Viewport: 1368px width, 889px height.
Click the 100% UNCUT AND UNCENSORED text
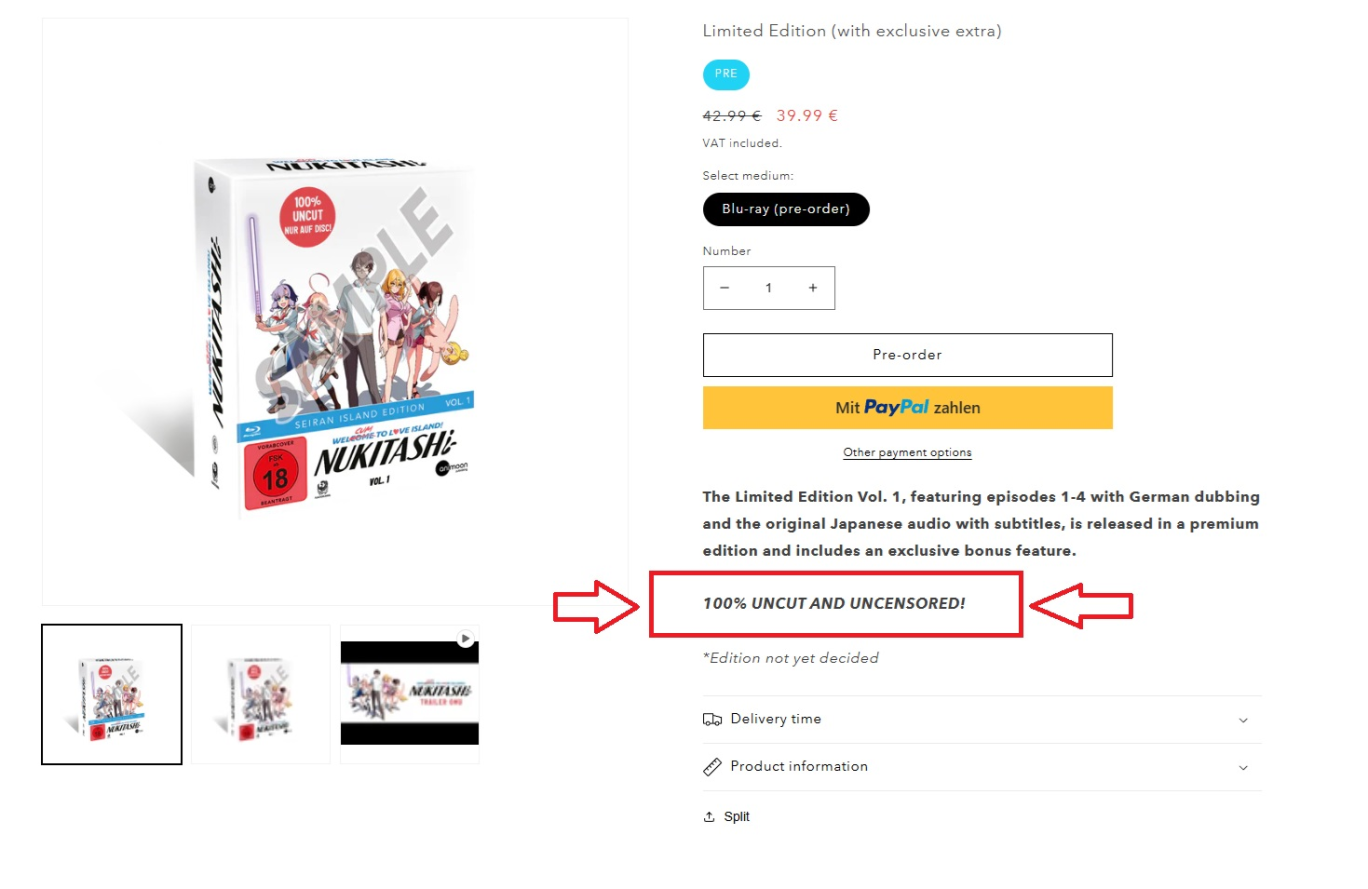834,603
